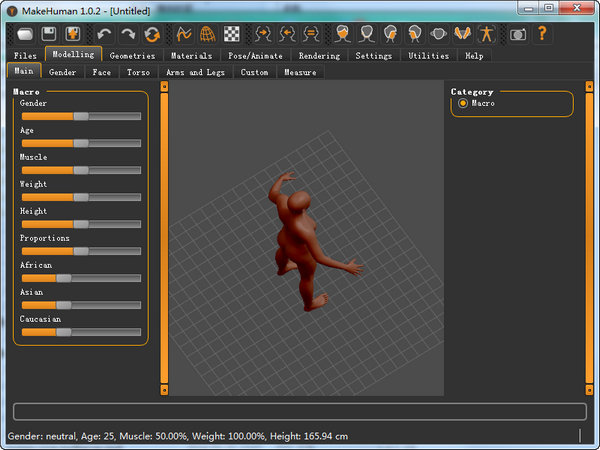Open help via the question mark icon
This screenshot has width=600, height=450.
click(x=542, y=34)
